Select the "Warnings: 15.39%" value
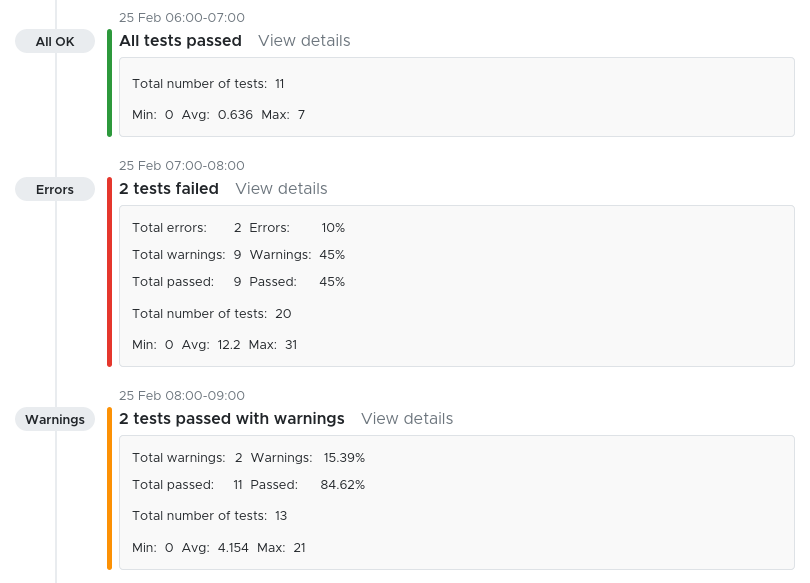Screen dimensions: 810x583 click(307, 458)
